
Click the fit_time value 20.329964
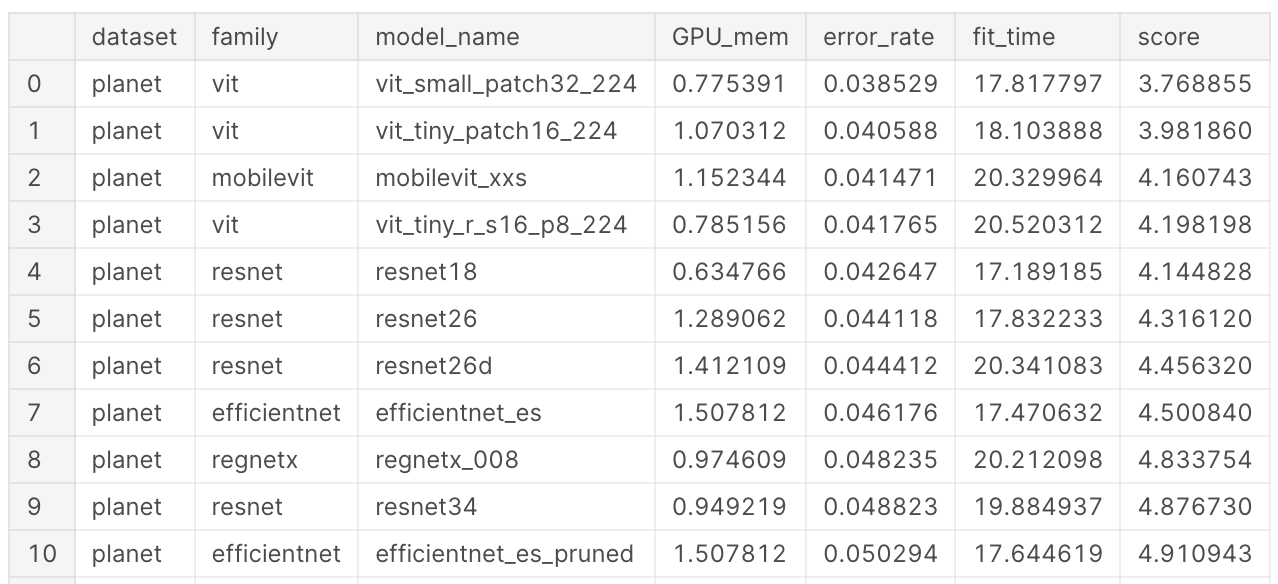[x=1038, y=178]
